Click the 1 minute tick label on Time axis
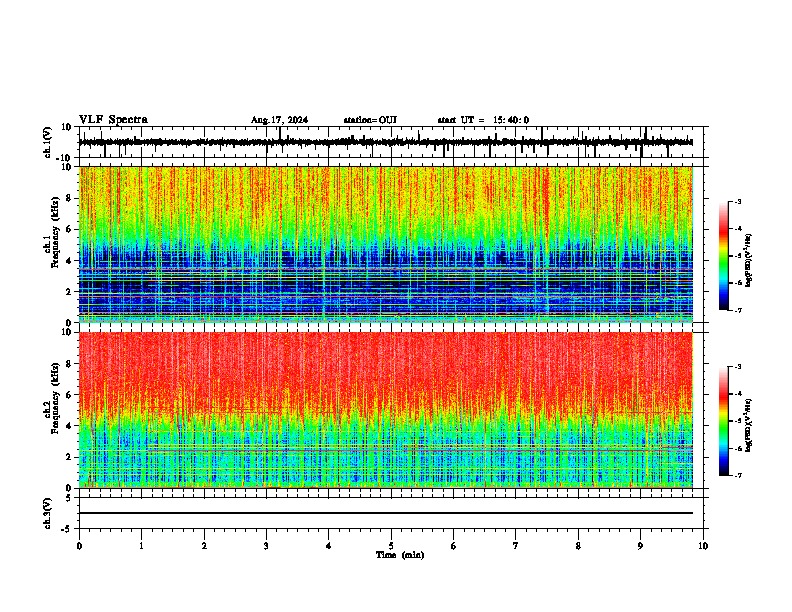The height and width of the screenshot is (612, 792). tap(141, 546)
